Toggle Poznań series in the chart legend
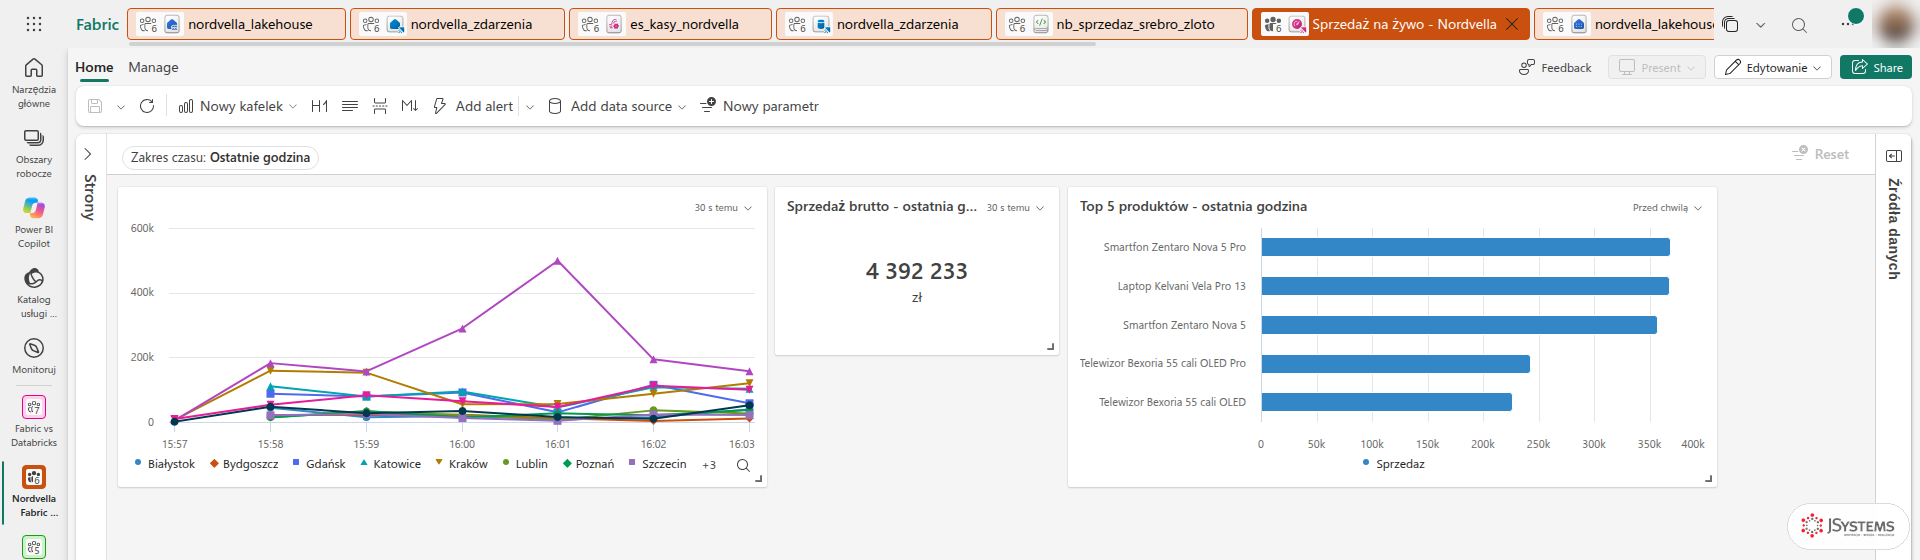 coord(589,464)
